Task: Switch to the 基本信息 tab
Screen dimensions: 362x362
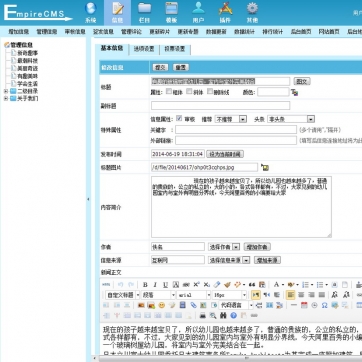Action: tap(112, 48)
